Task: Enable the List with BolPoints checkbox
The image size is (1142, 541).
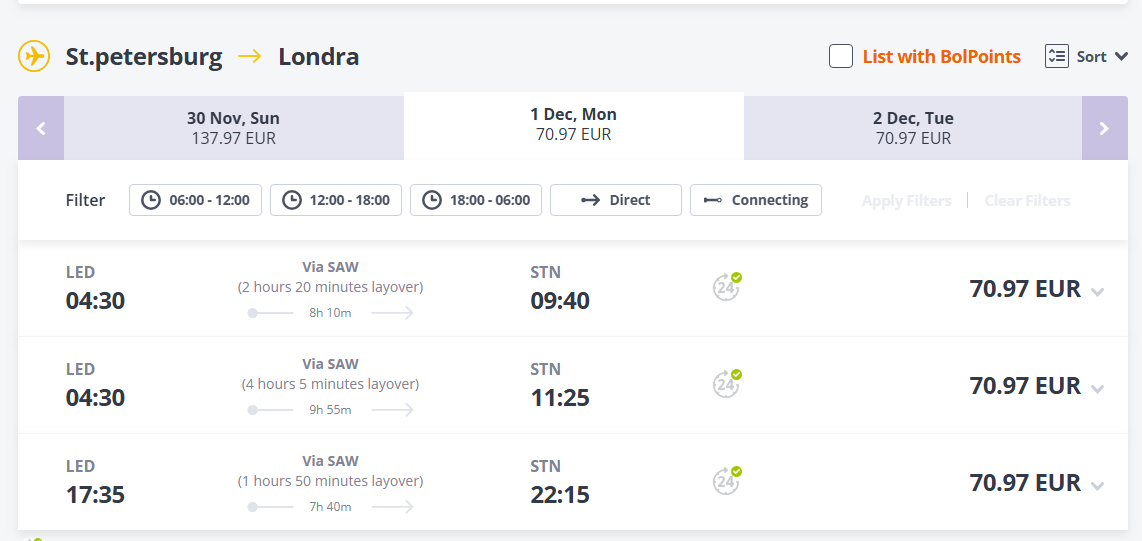Action: pos(841,56)
